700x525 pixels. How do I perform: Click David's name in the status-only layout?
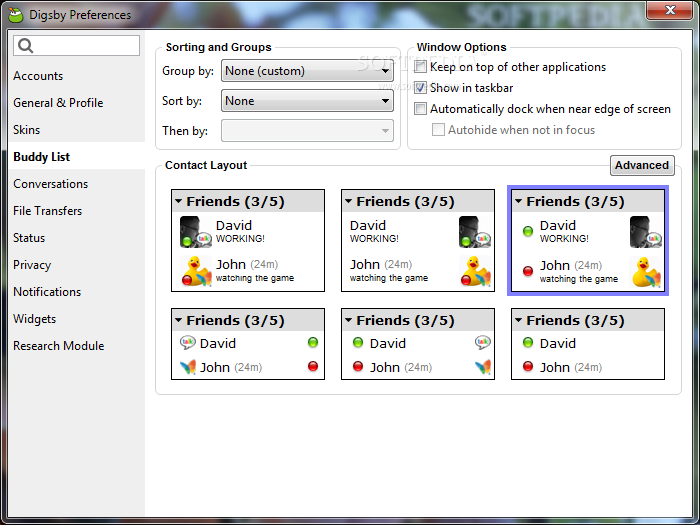coord(558,343)
